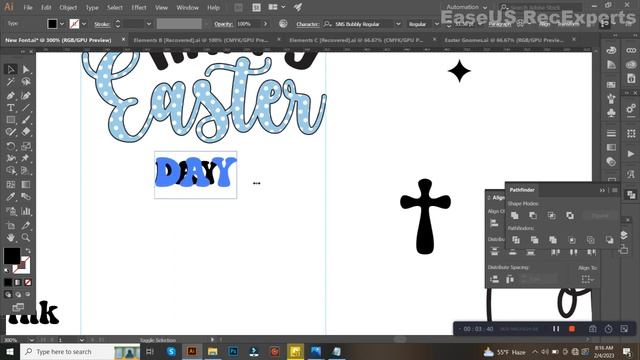This screenshot has height=360, width=640.
Task: Select the Hand tool
Action: [x=11, y=238]
